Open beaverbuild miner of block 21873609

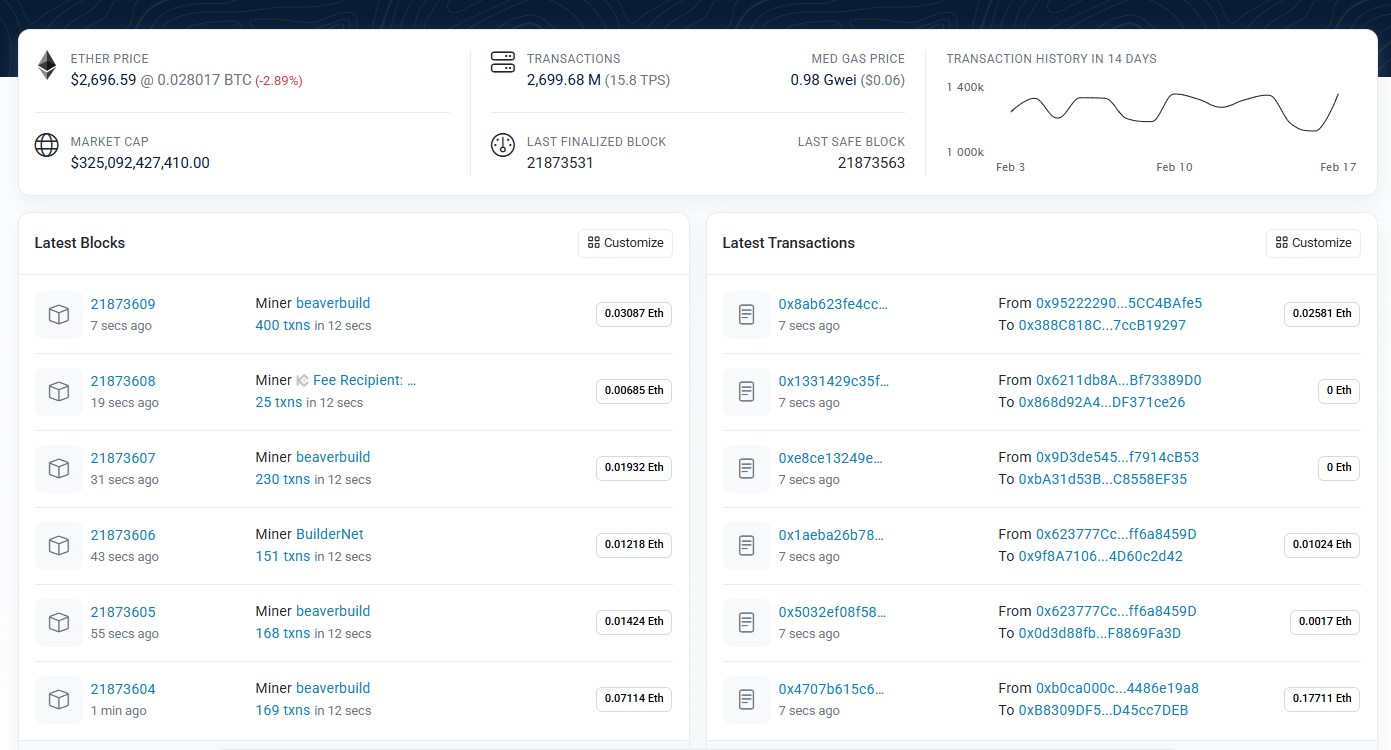coord(333,303)
